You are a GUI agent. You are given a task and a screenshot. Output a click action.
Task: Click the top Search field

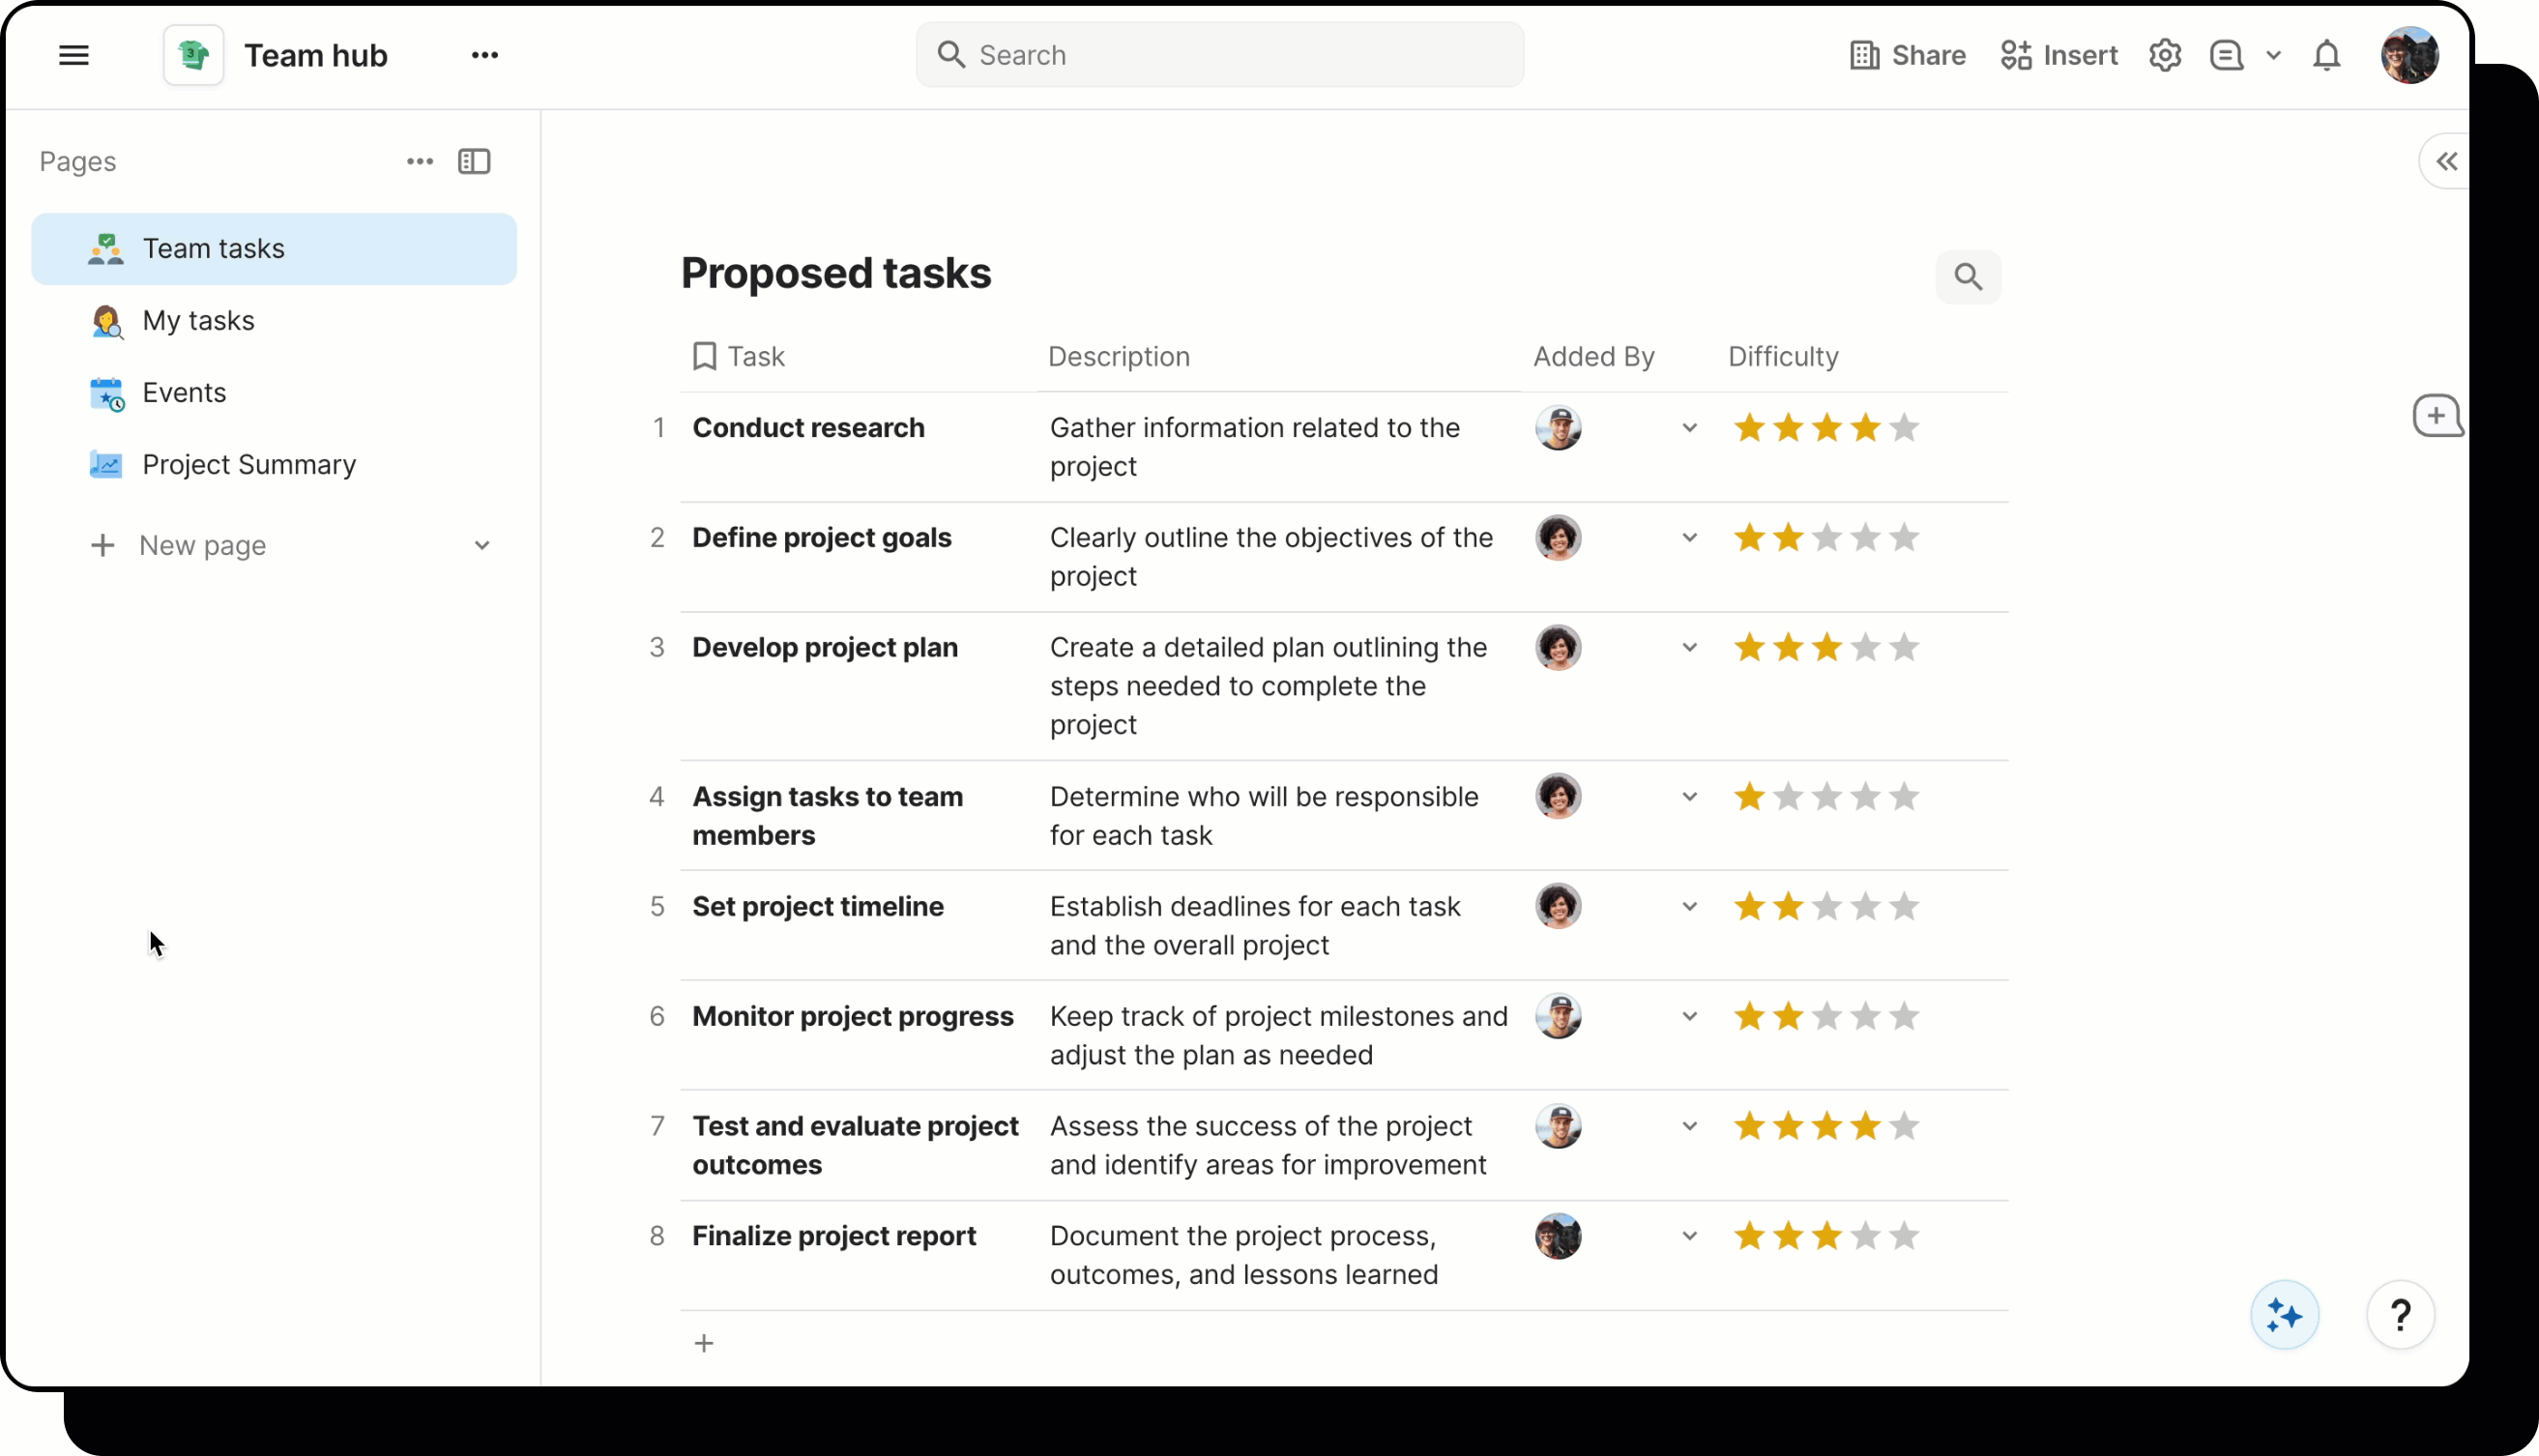[x=1219, y=55]
